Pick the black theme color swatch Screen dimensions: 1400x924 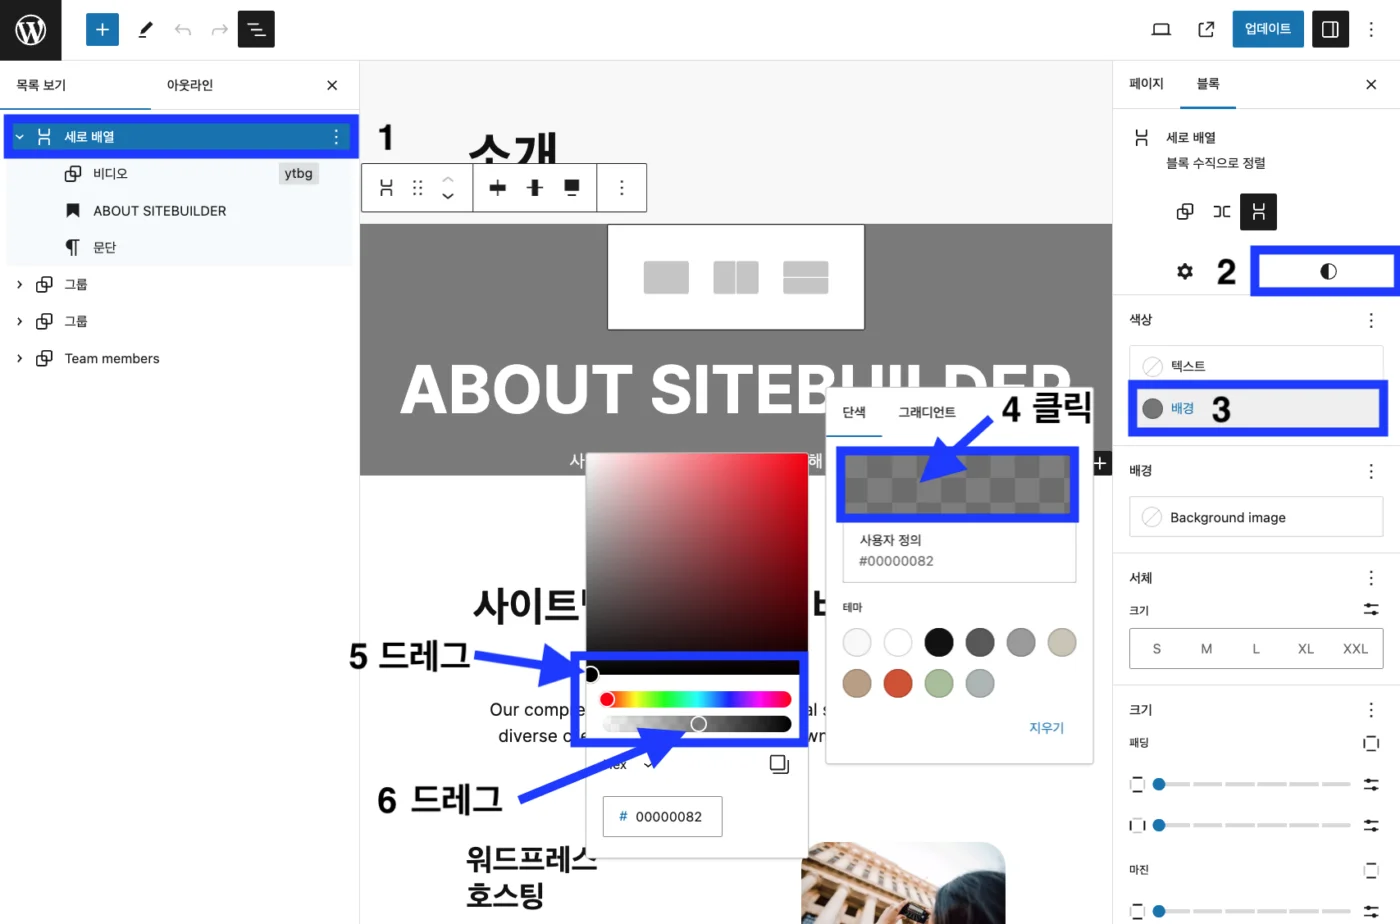939,642
